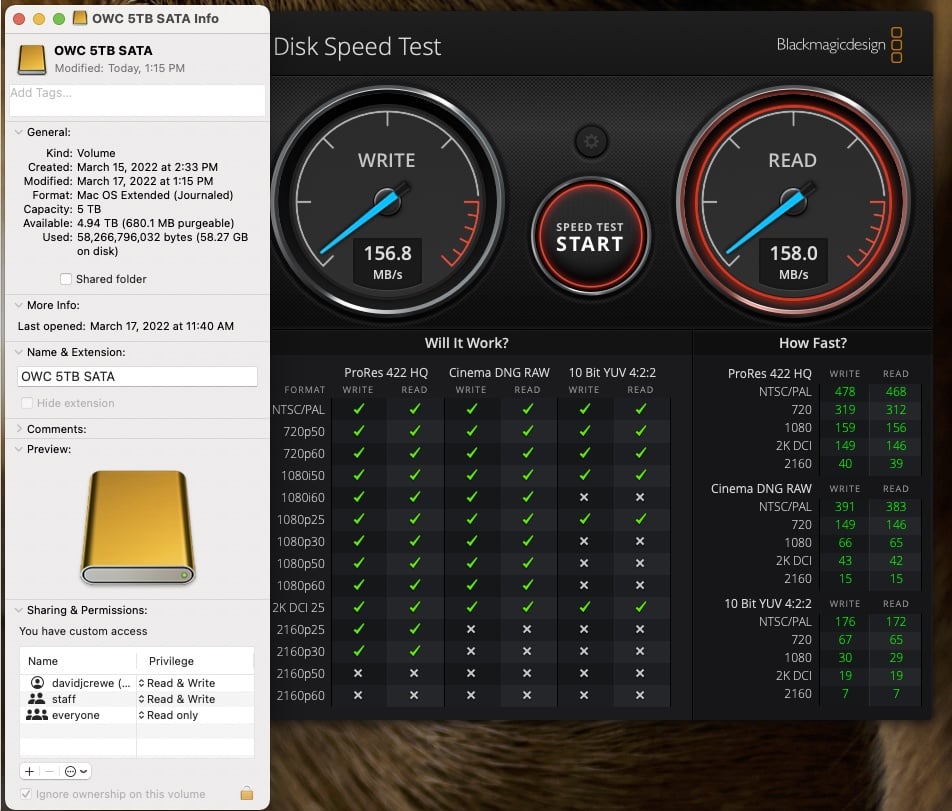This screenshot has width=952, height=811.
Task: Add a user with the plus button
Action: point(29,771)
